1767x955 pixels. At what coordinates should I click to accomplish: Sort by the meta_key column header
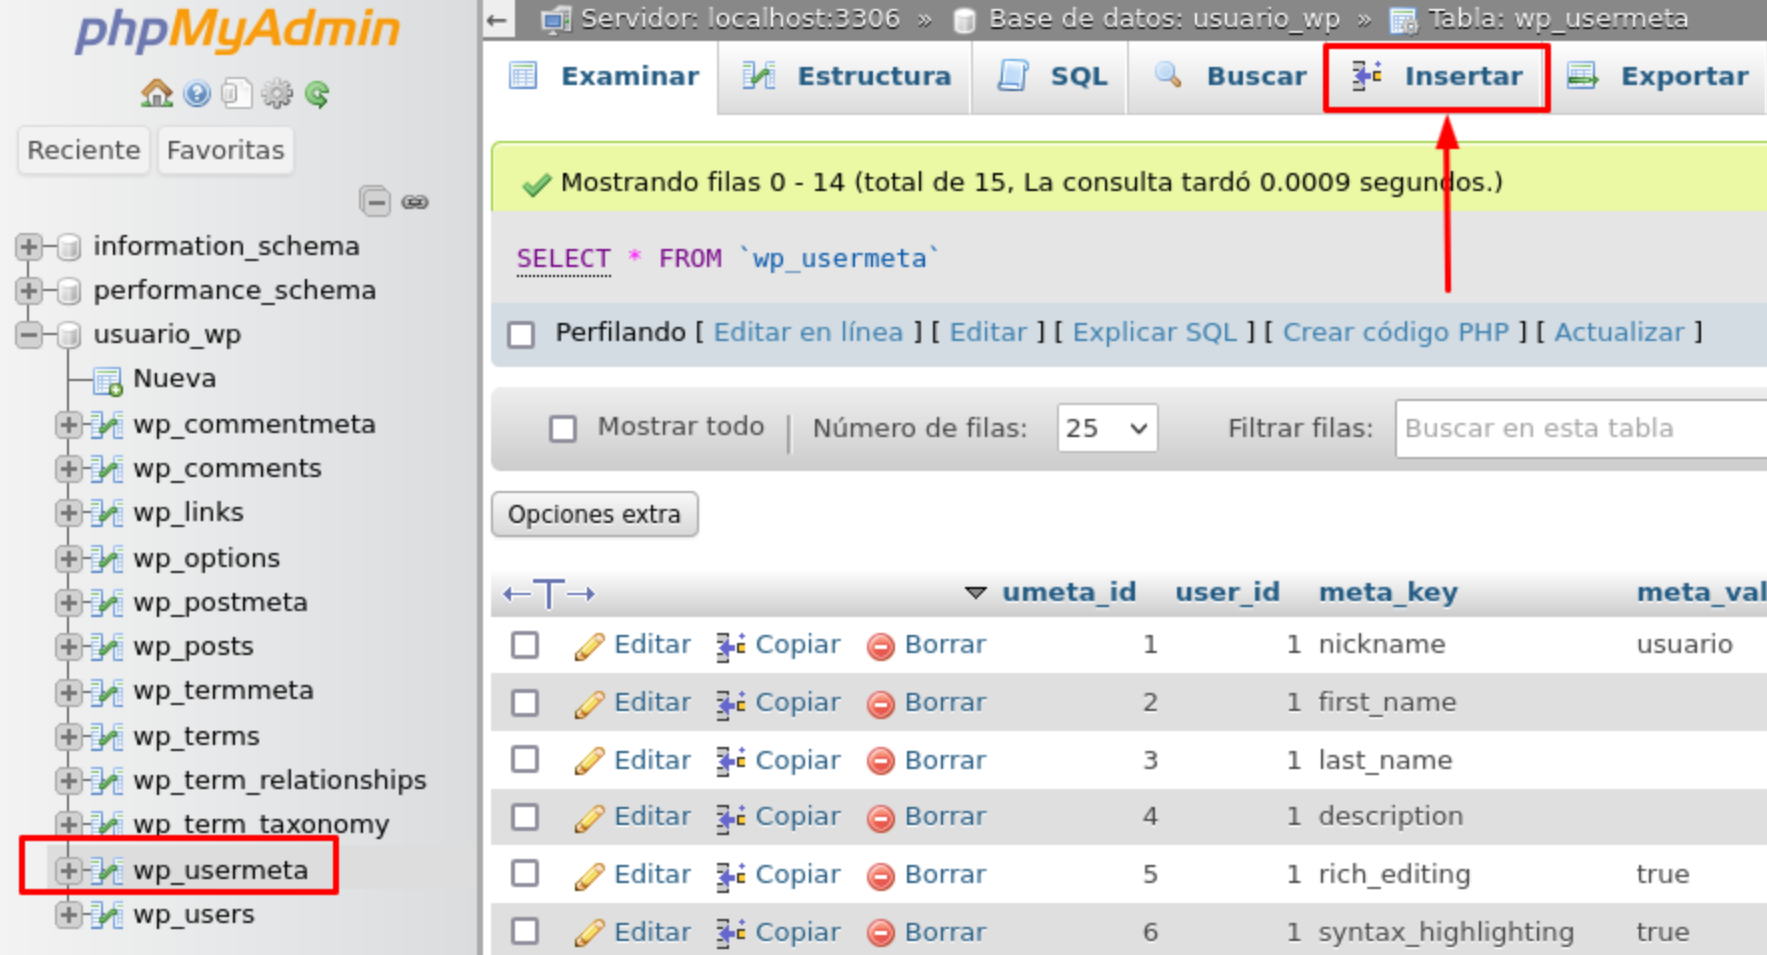(1387, 592)
